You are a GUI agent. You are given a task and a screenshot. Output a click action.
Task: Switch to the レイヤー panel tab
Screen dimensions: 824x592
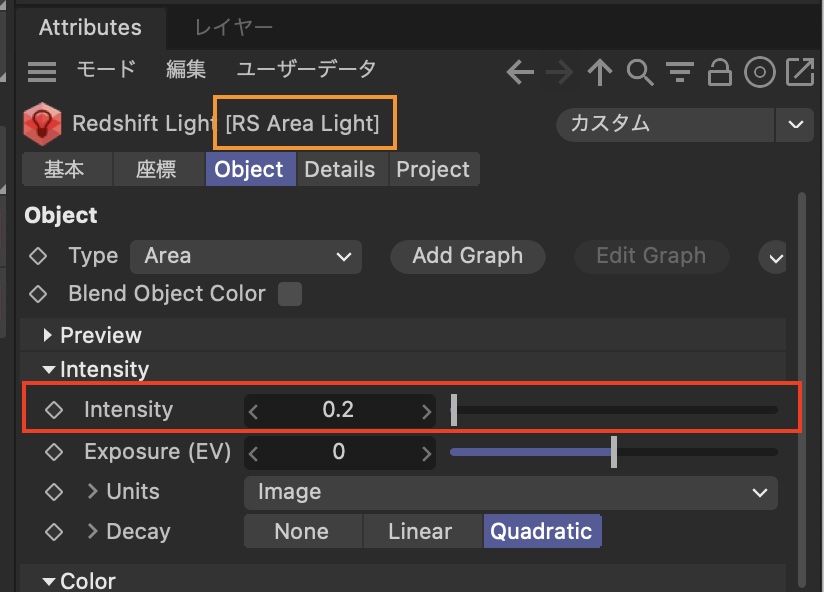pos(233,27)
